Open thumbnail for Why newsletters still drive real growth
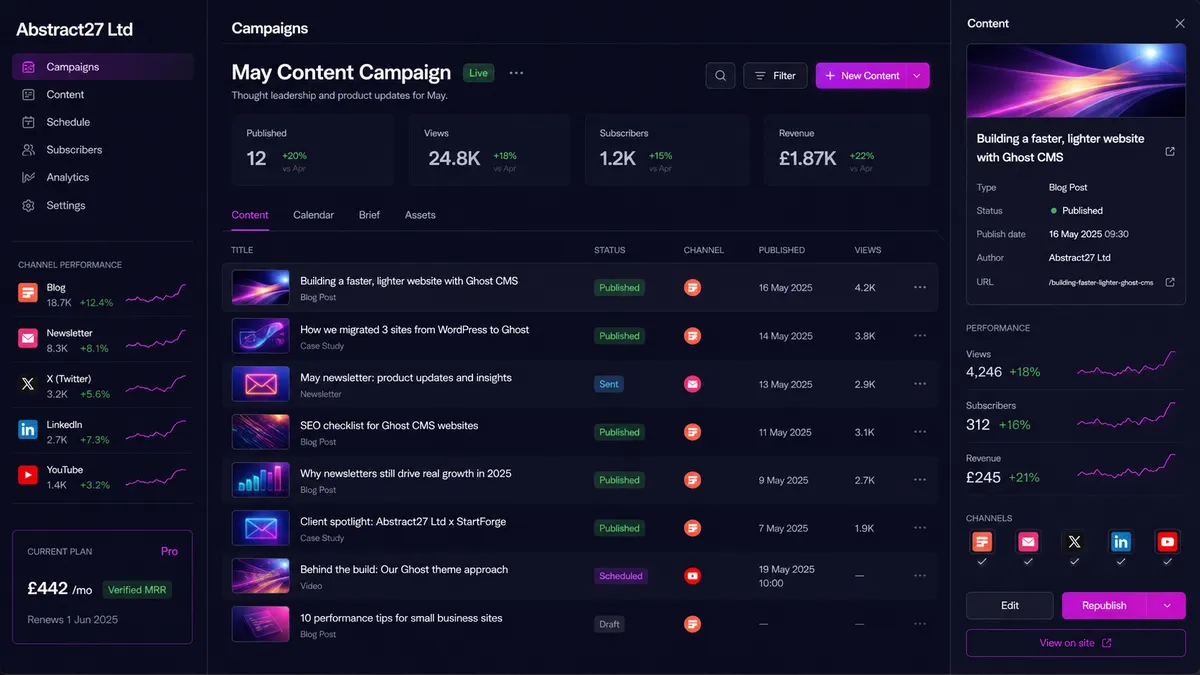The image size is (1200, 675). click(x=261, y=480)
